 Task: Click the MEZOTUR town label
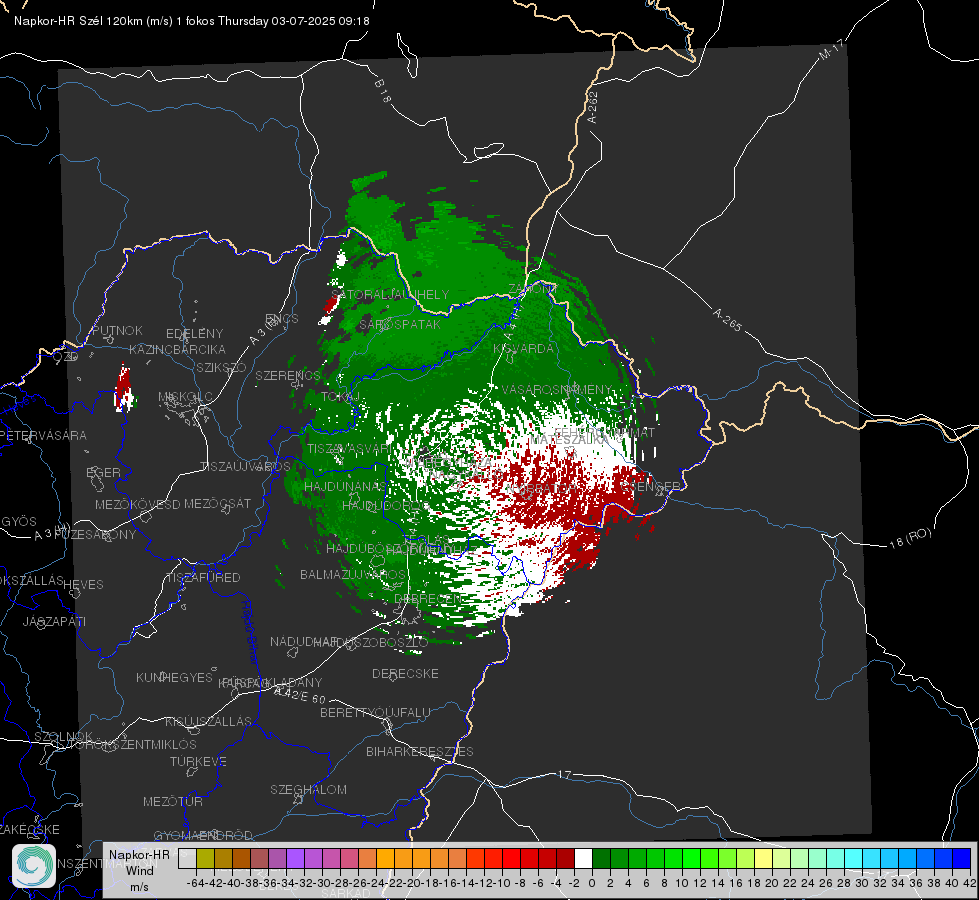click(x=173, y=801)
